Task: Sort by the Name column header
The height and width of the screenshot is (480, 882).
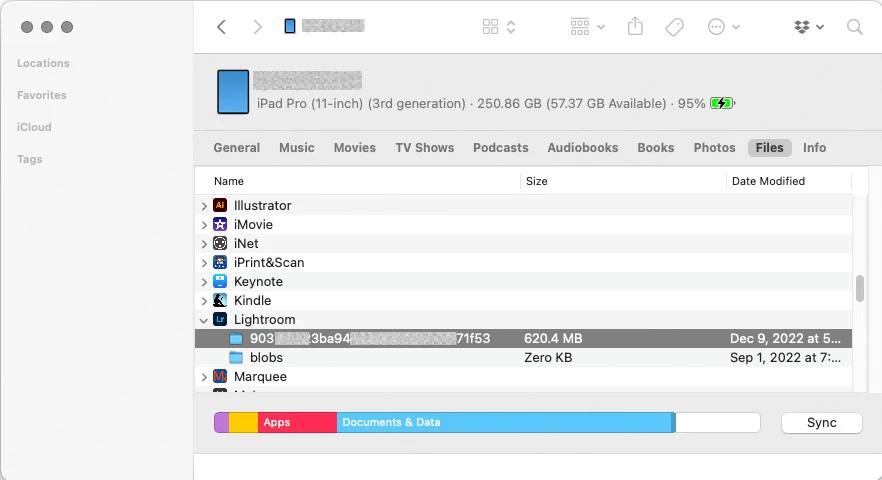Action: point(228,181)
